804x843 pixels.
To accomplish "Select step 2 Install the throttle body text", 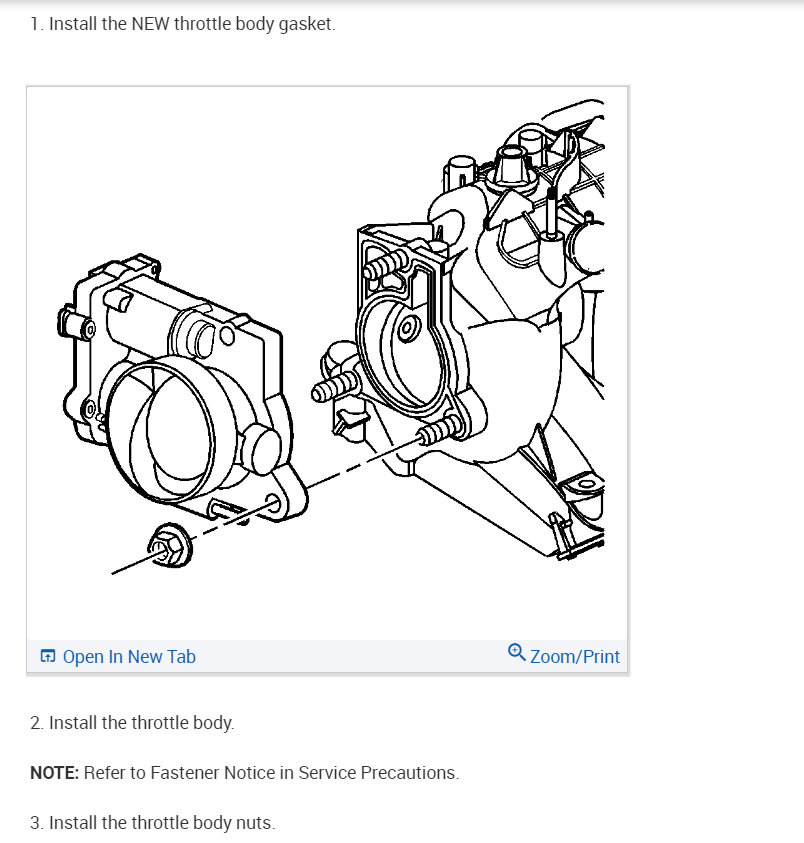I will tap(132, 723).
